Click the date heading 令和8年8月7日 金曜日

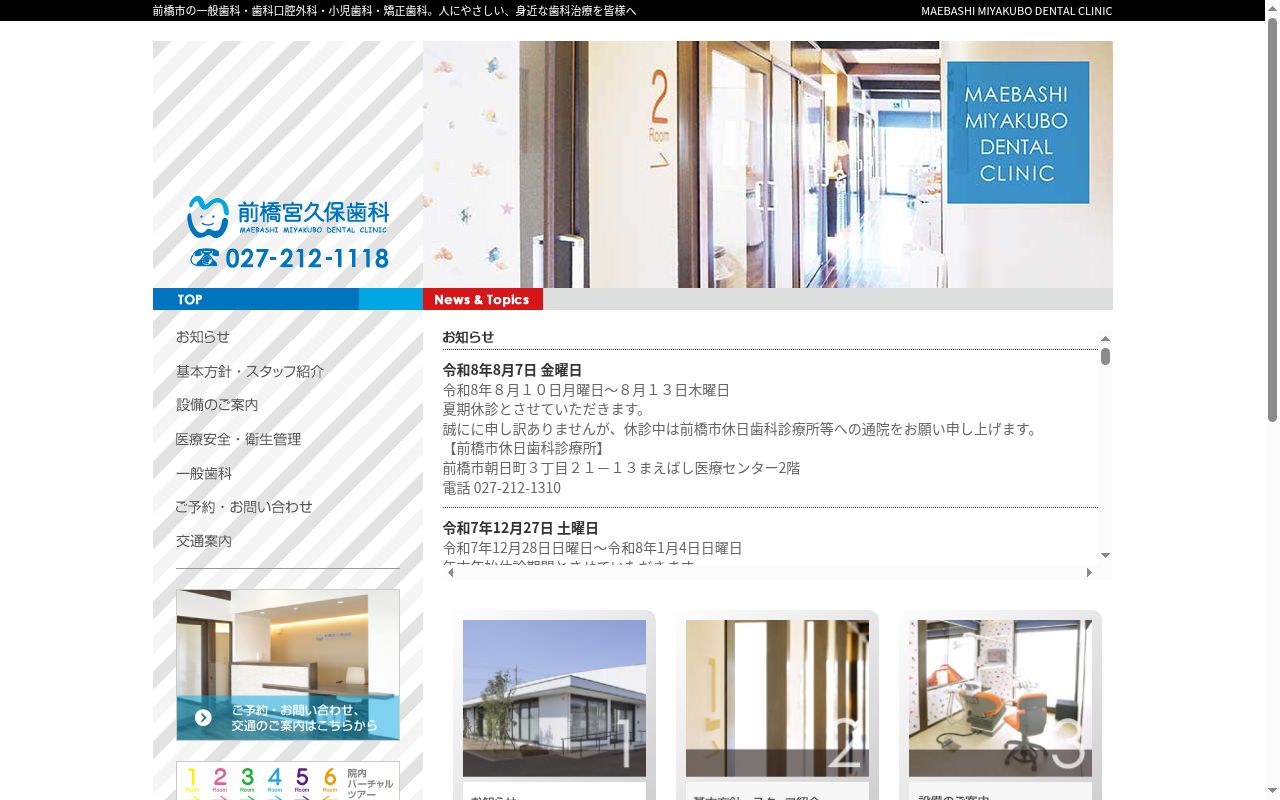click(512, 370)
